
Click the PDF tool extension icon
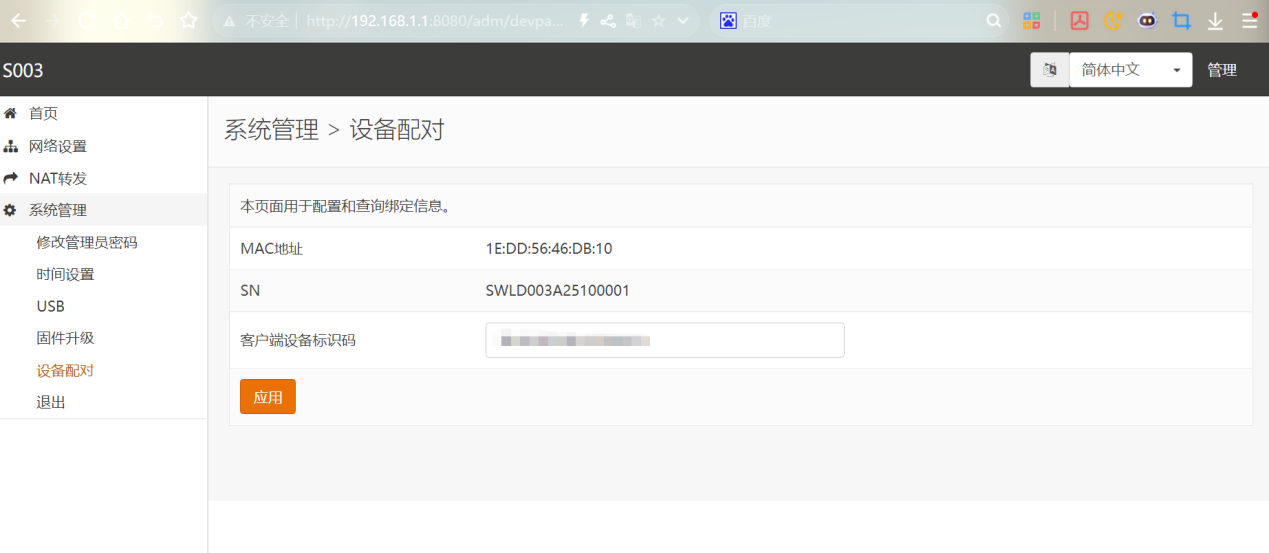click(x=1079, y=20)
